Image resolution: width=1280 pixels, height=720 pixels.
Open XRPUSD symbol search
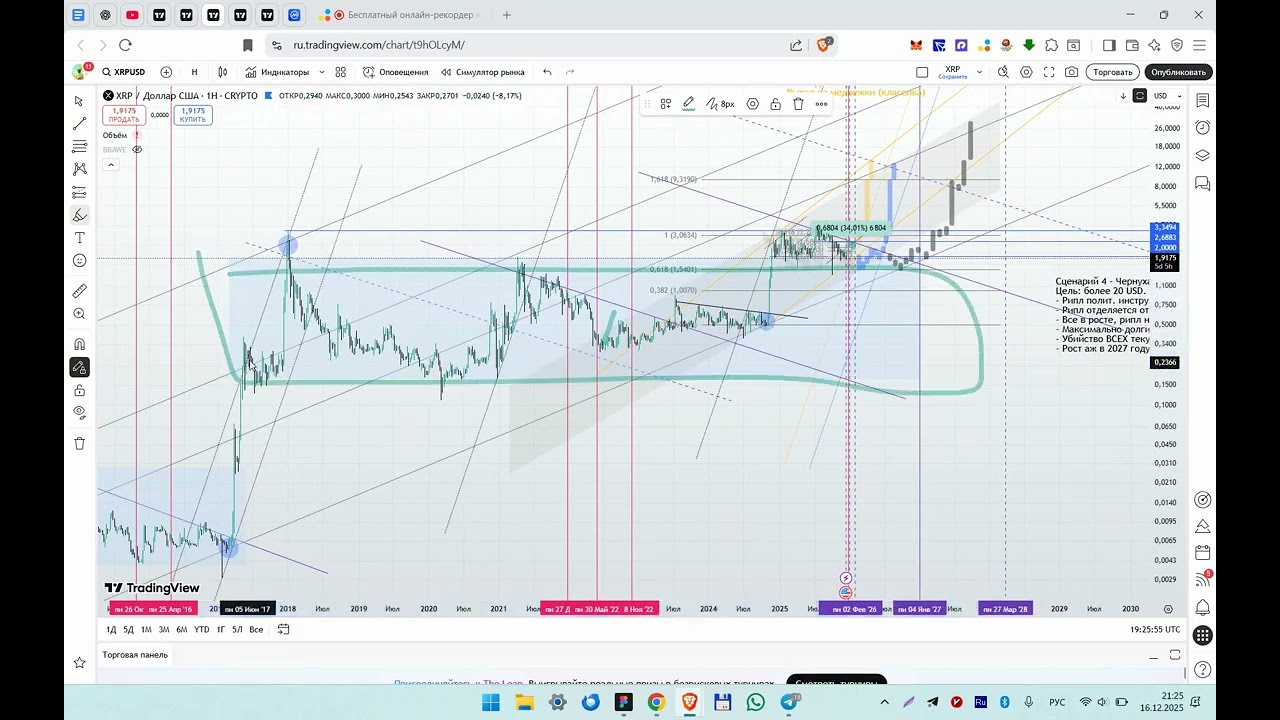tap(124, 72)
